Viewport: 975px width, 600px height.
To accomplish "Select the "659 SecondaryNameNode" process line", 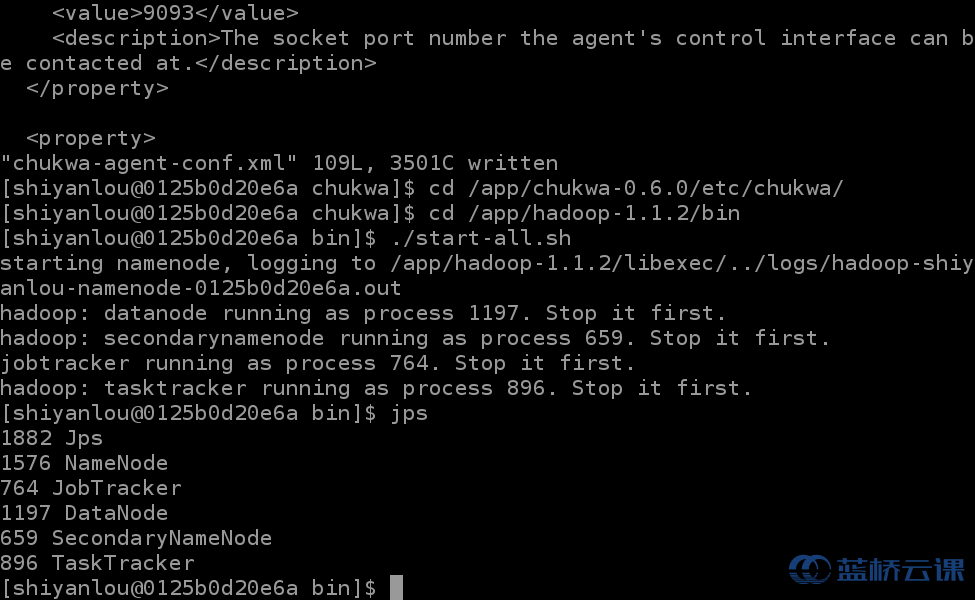I will point(136,538).
